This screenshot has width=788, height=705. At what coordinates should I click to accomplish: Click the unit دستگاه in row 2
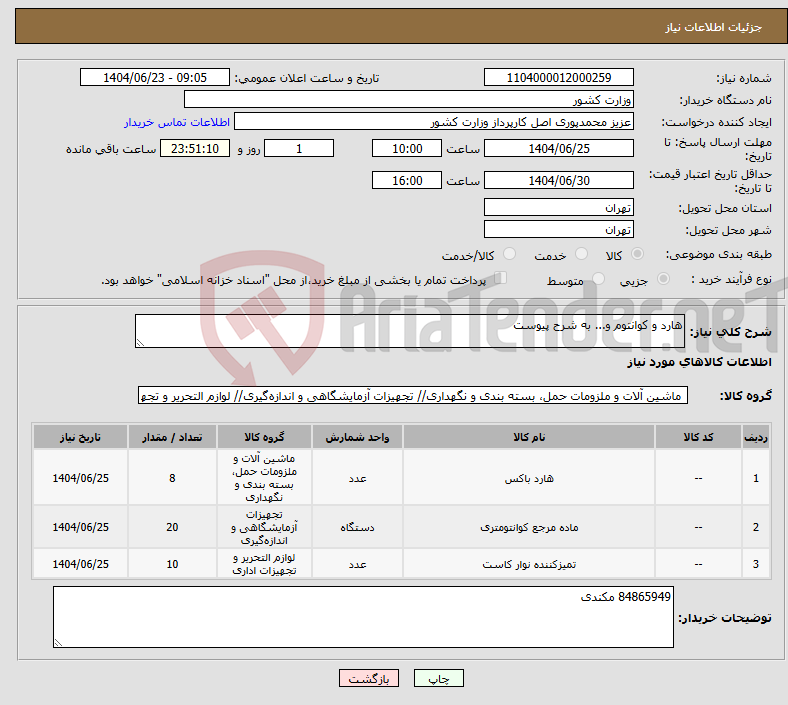(x=357, y=528)
